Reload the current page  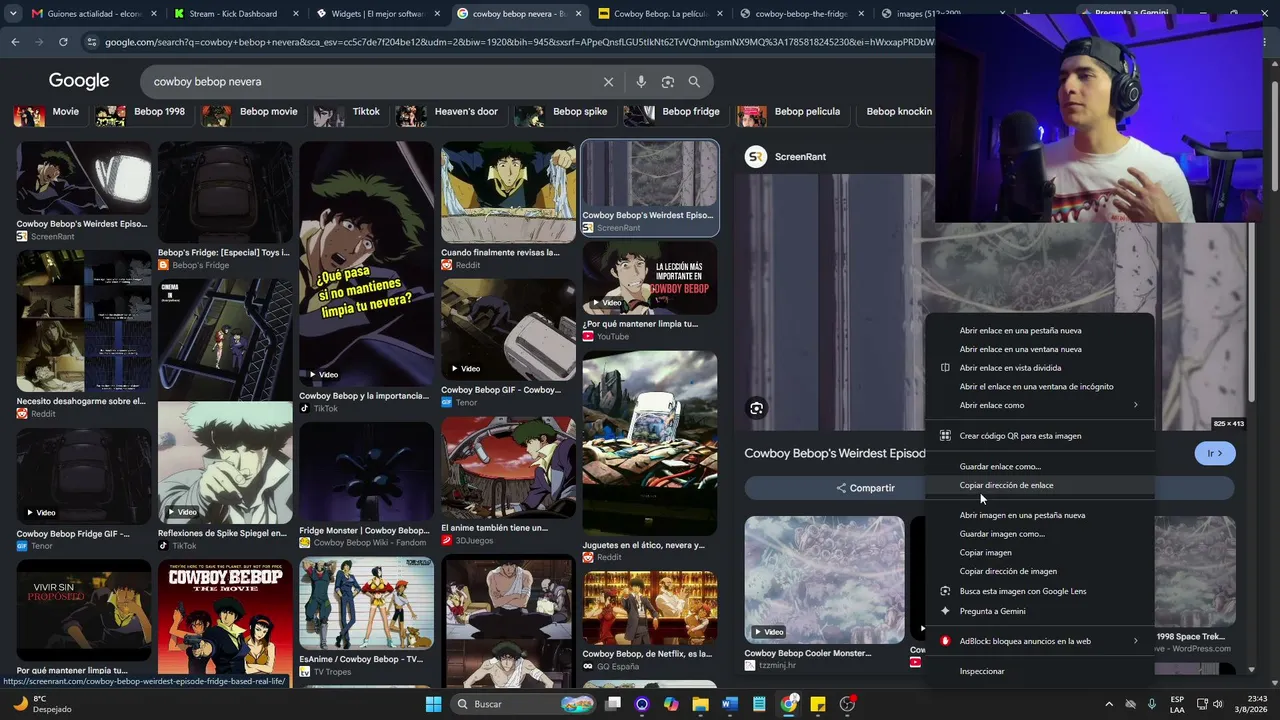click(63, 42)
